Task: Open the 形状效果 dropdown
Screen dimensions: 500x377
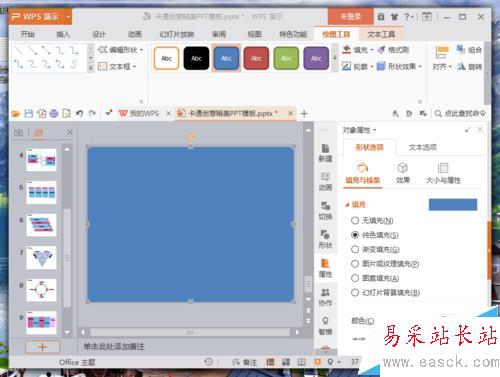Action: (399, 66)
